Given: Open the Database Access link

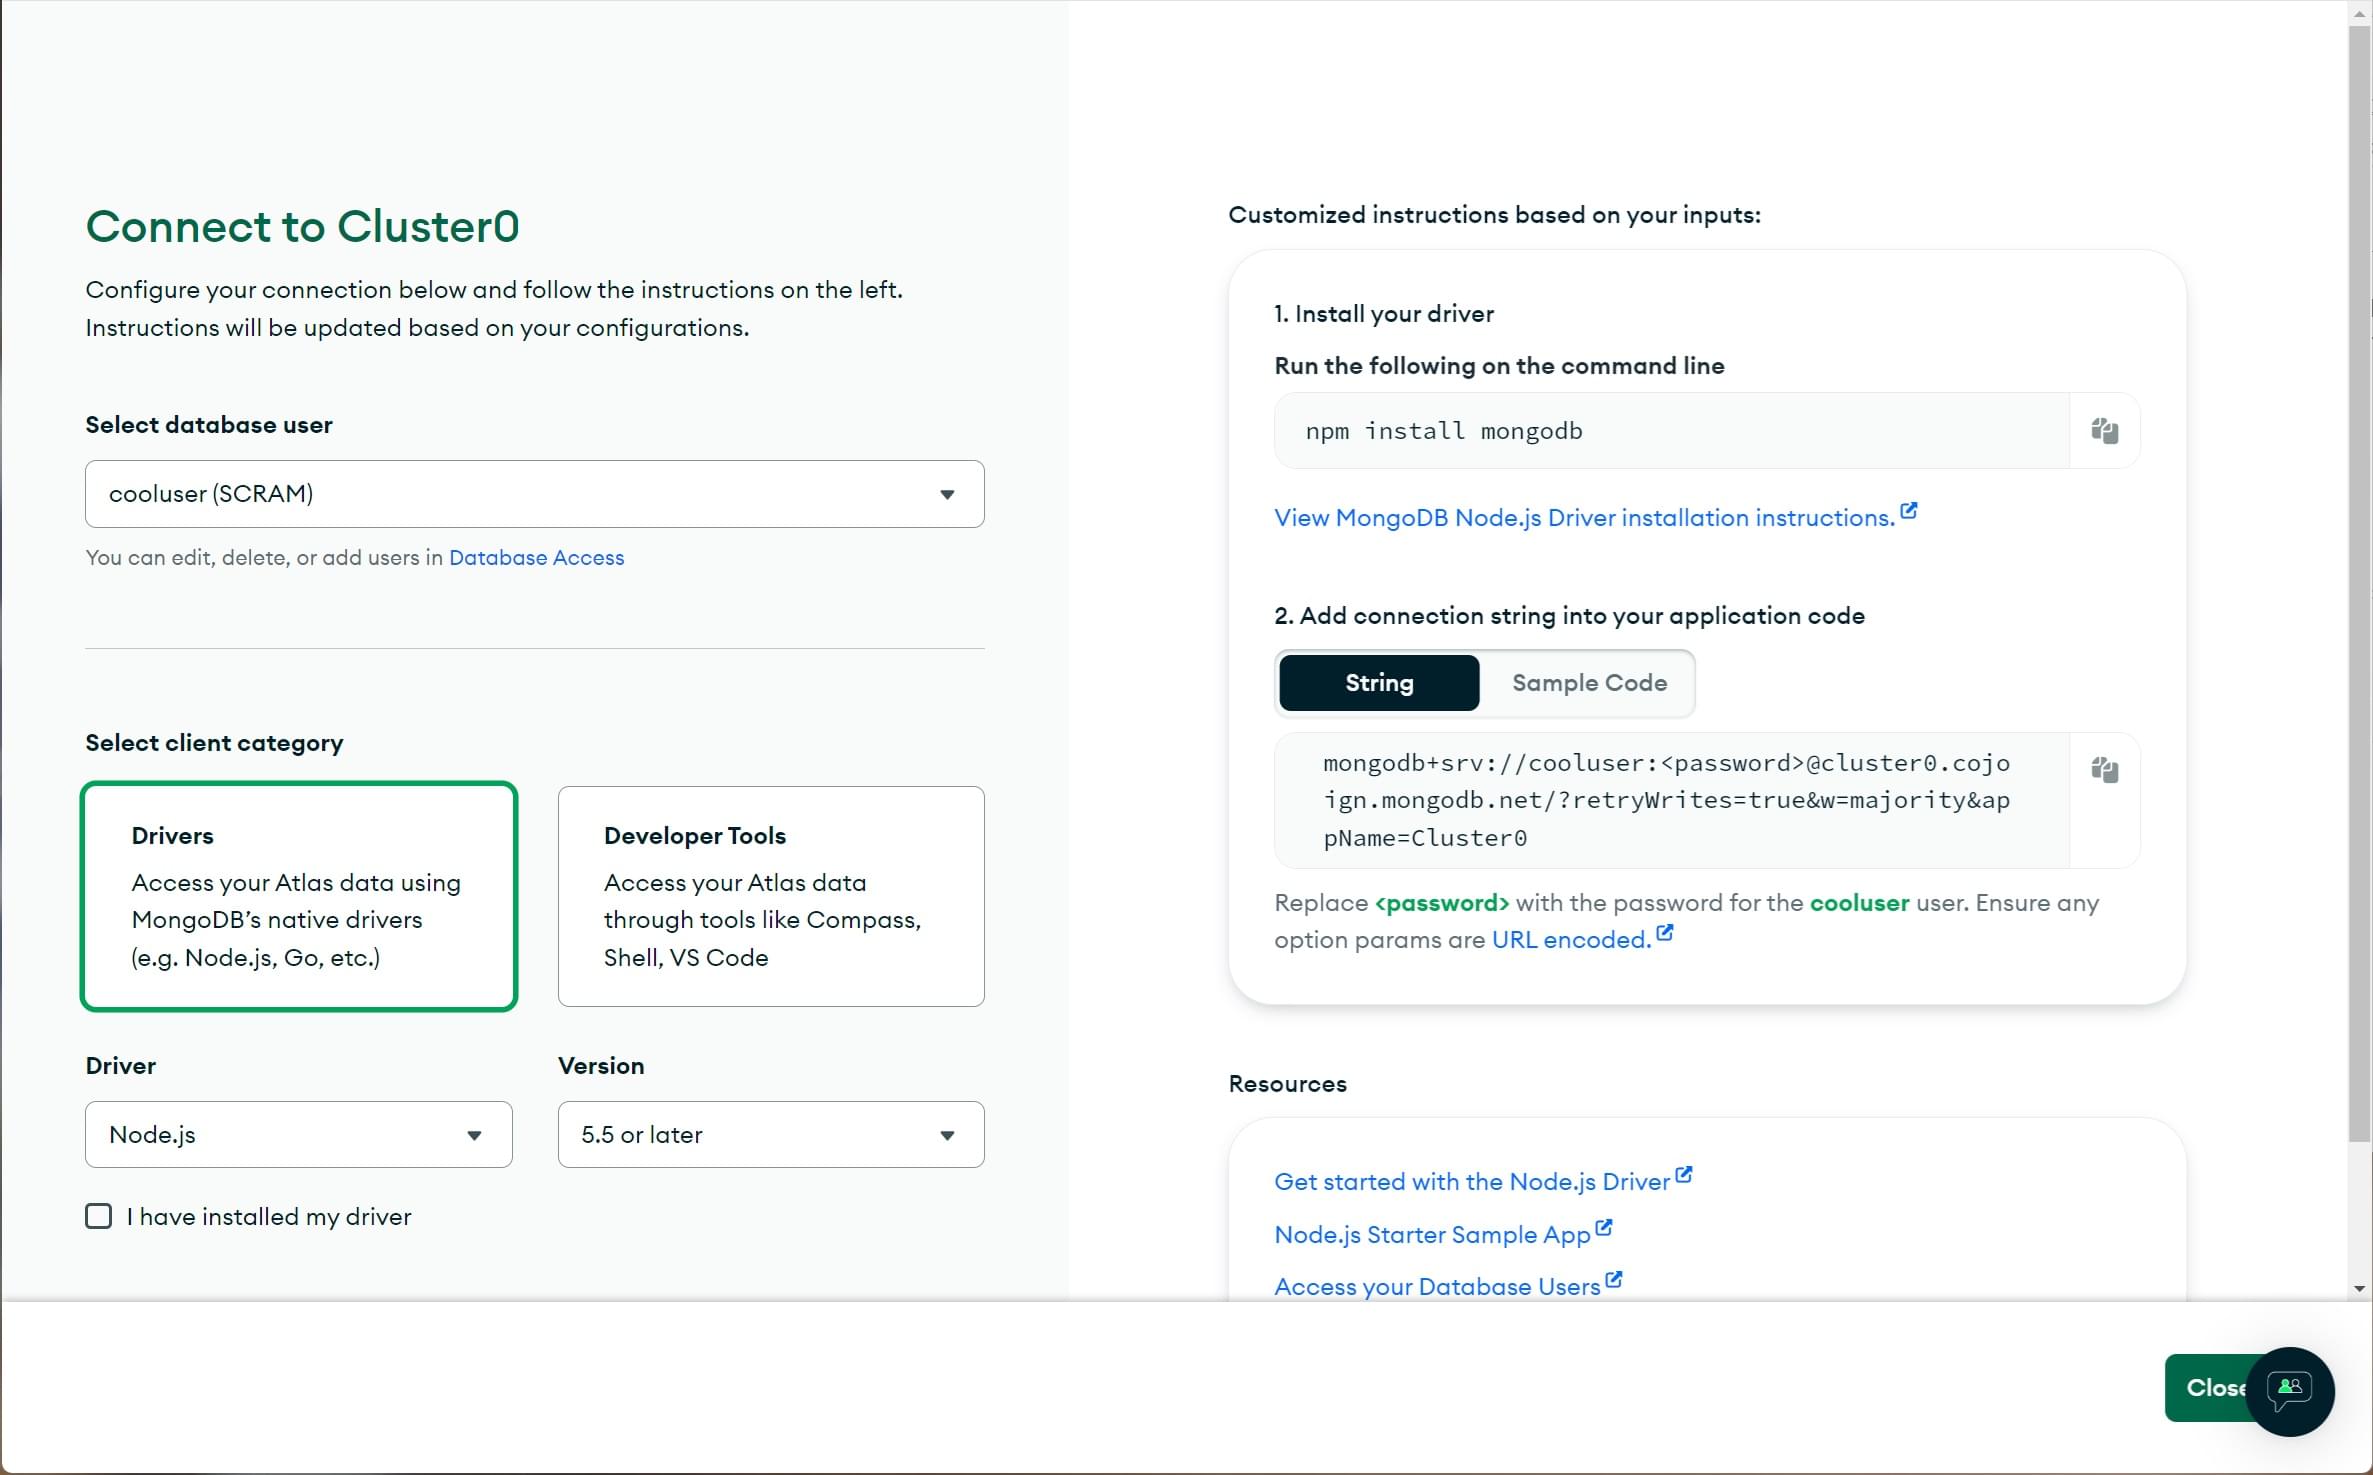Looking at the screenshot, I should (x=535, y=556).
